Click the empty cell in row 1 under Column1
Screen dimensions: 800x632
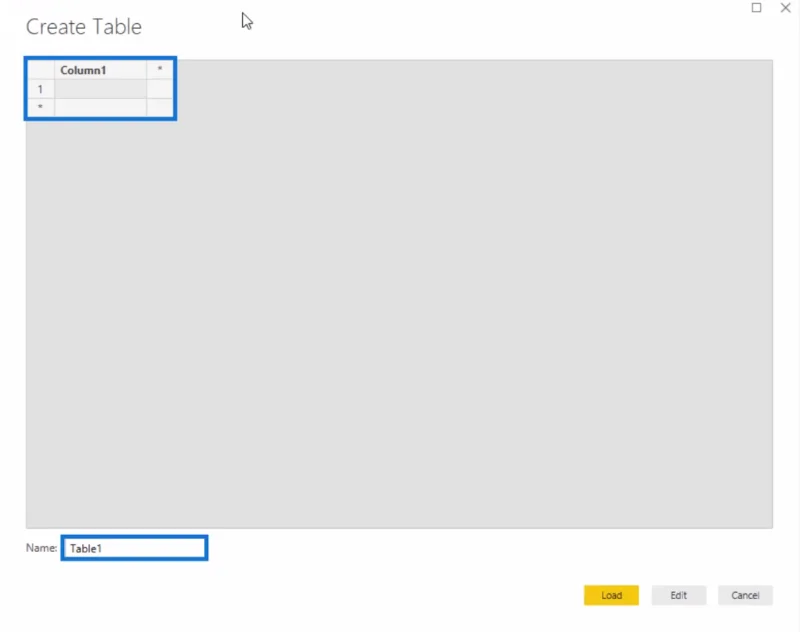pyautogui.click(x=101, y=89)
